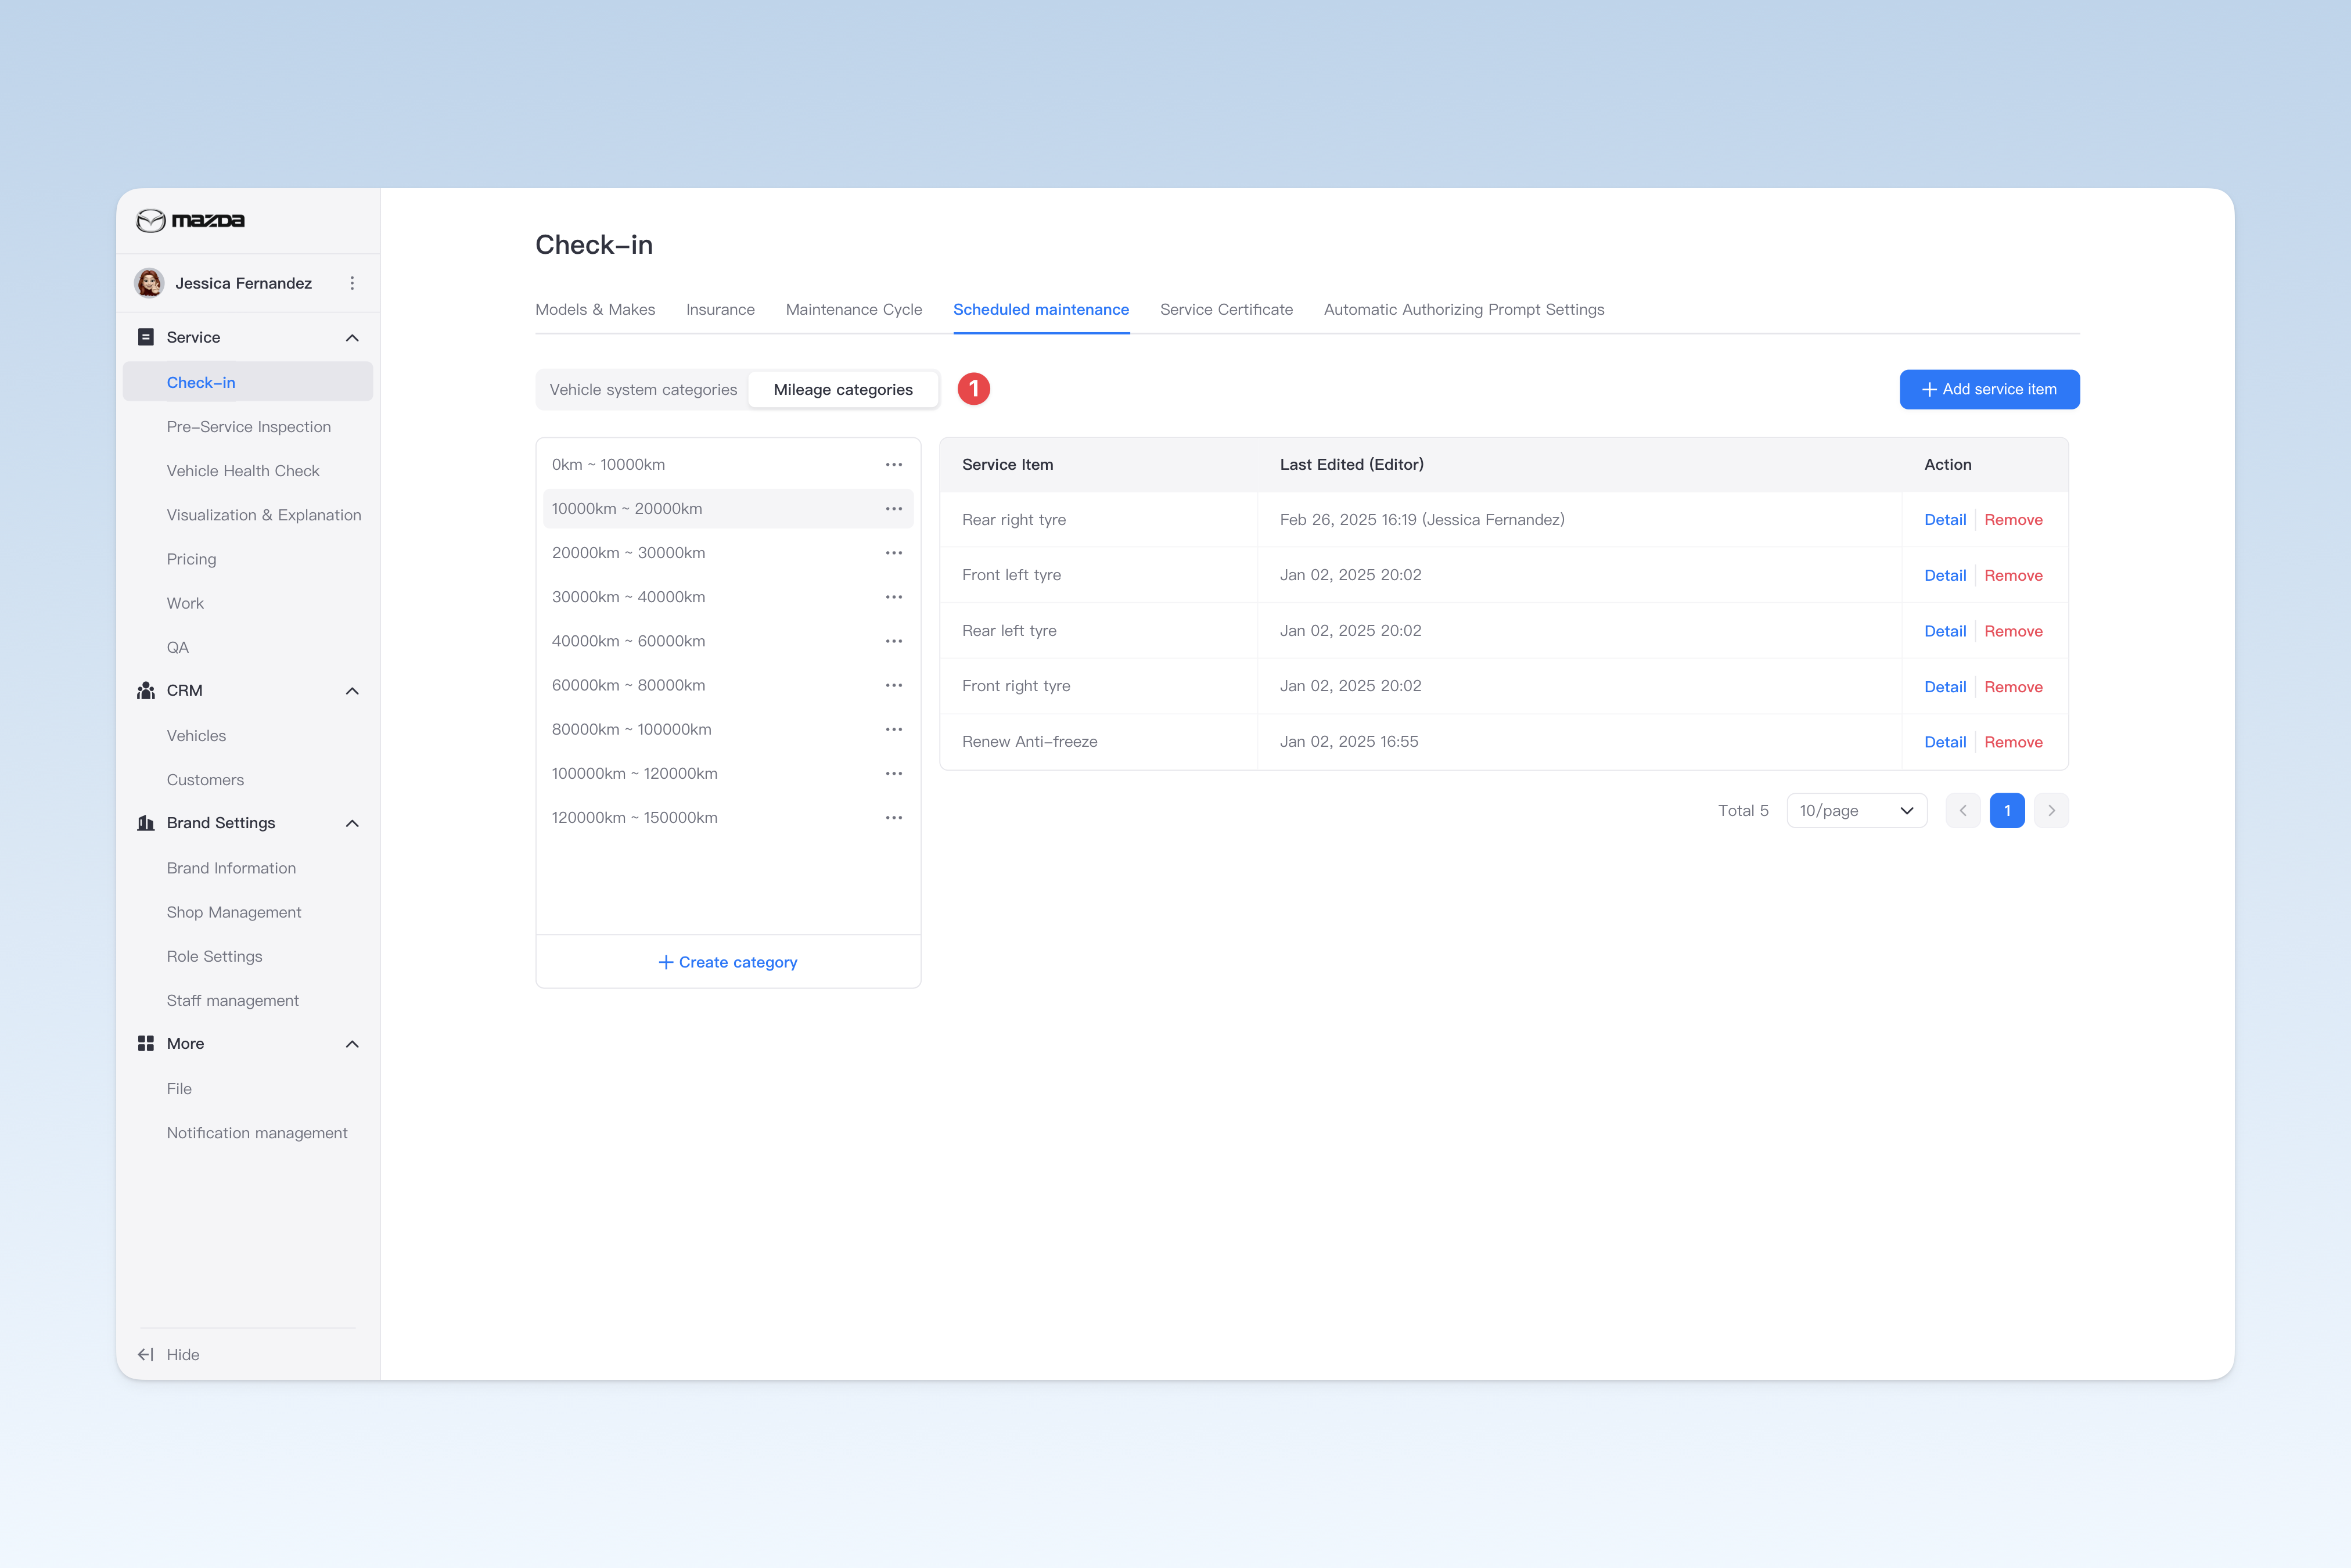Click the Add service item button
Screen dimensions: 2351x1568
[1989, 390]
